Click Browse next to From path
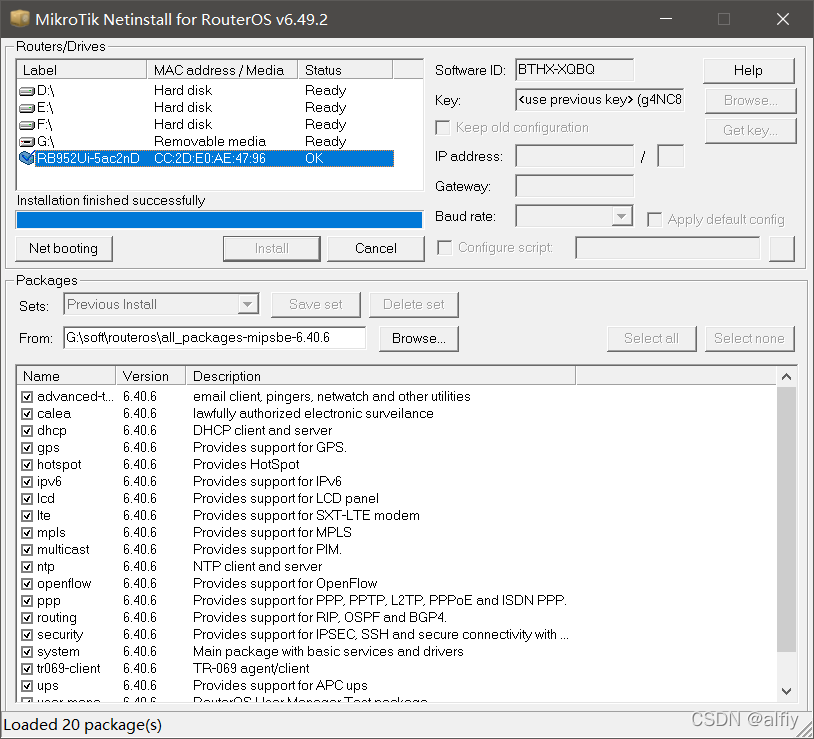814x739 pixels. tap(418, 339)
